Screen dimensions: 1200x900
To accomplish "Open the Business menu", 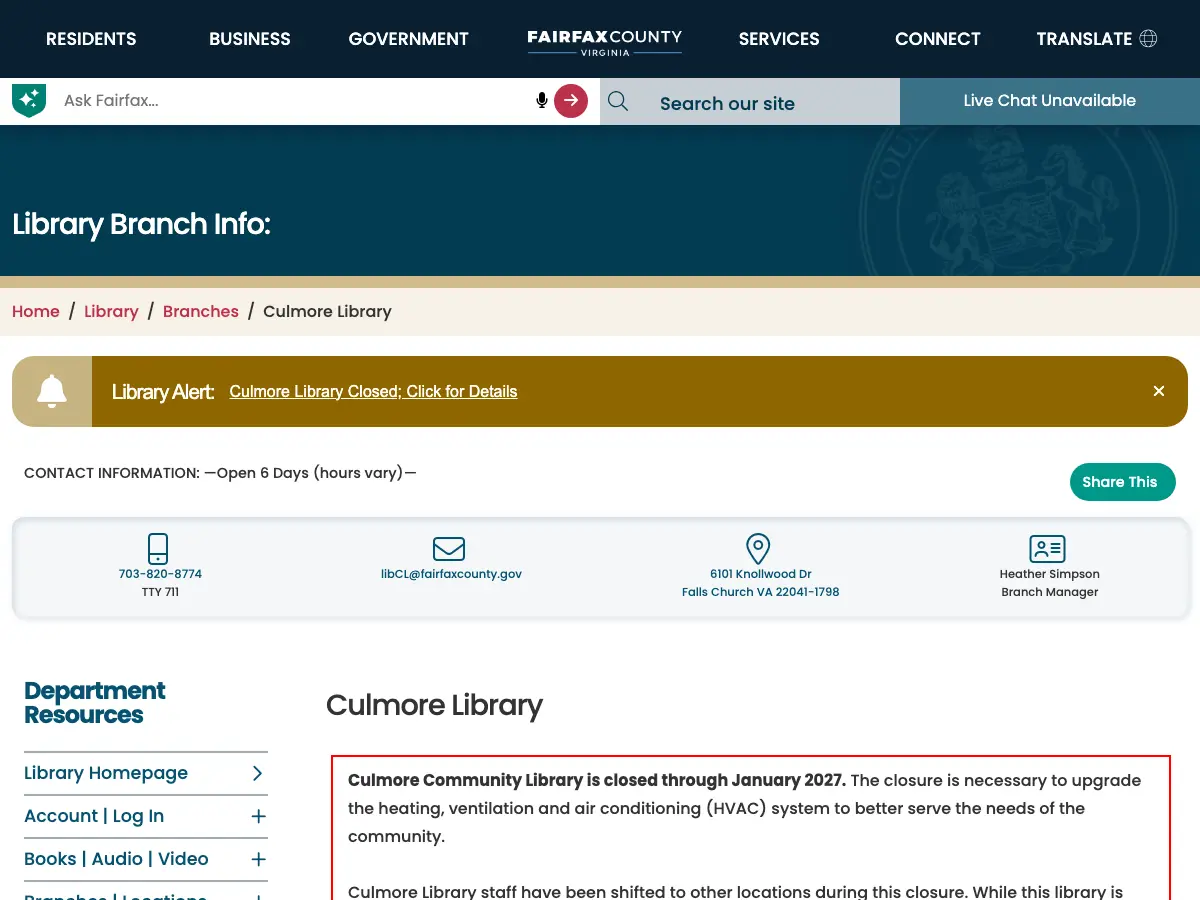I will (250, 39).
